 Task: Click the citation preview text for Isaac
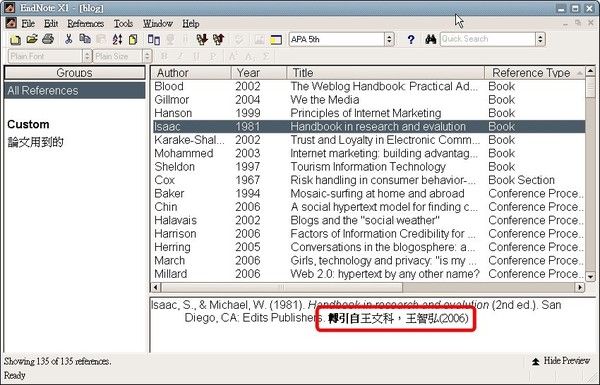(x=356, y=311)
